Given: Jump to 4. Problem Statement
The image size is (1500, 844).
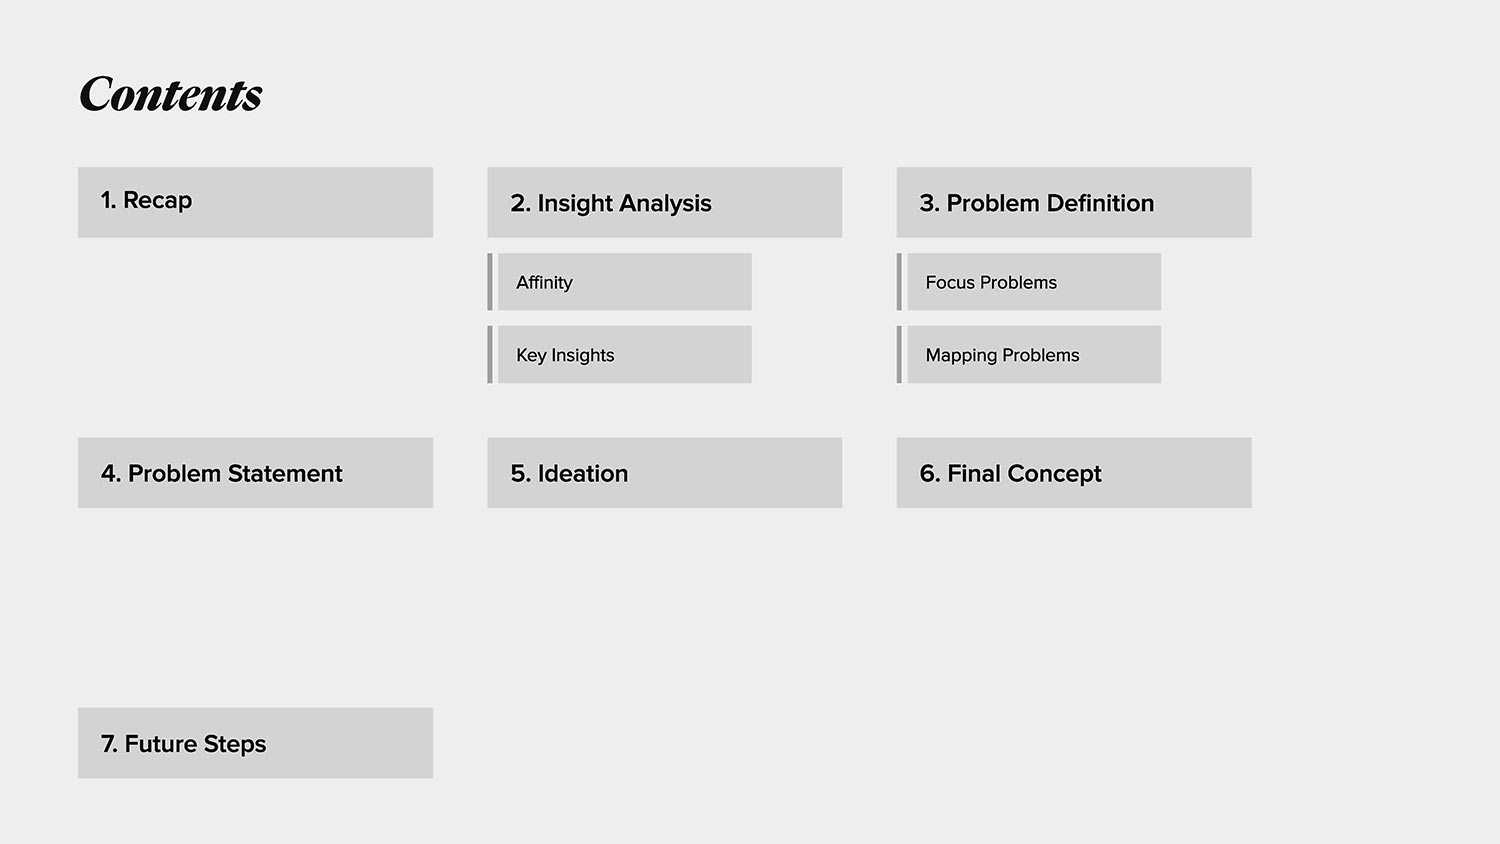Looking at the screenshot, I should tap(255, 473).
